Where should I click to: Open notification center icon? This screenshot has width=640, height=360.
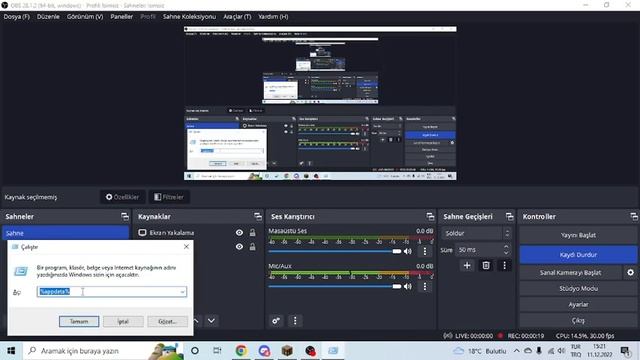[625, 351]
